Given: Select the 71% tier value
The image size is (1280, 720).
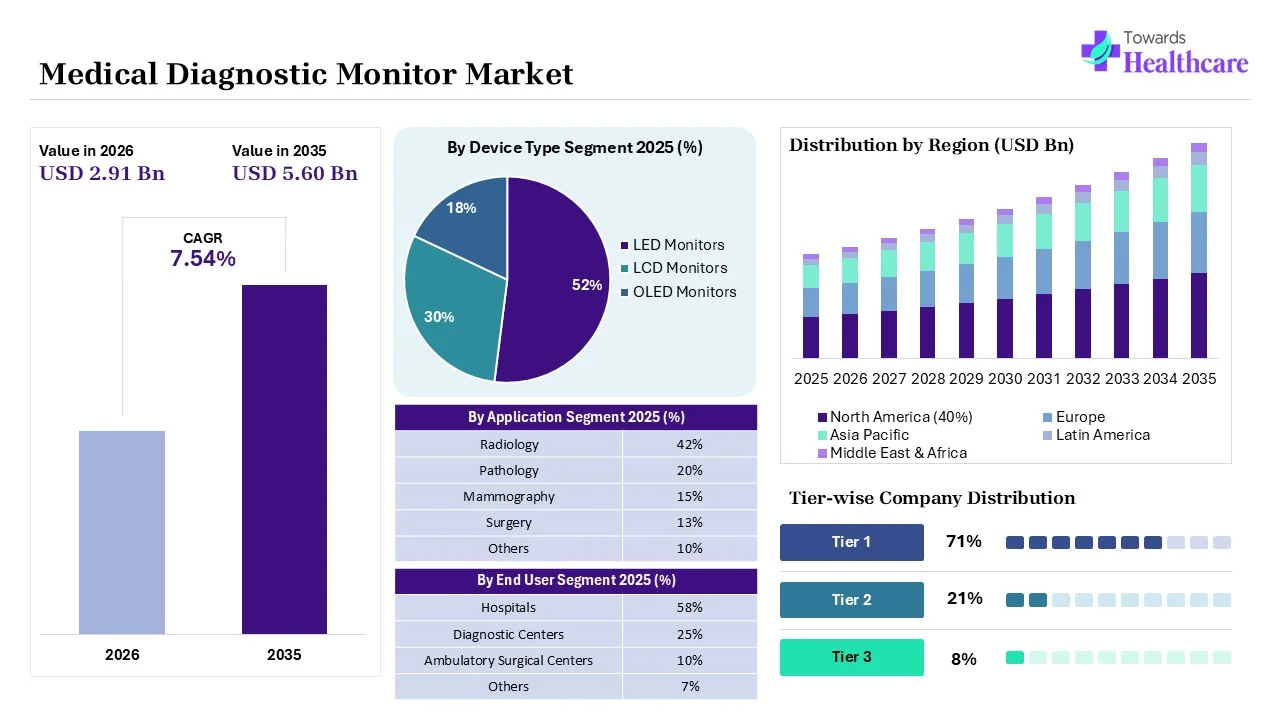Looking at the screenshot, I should [964, 542].
